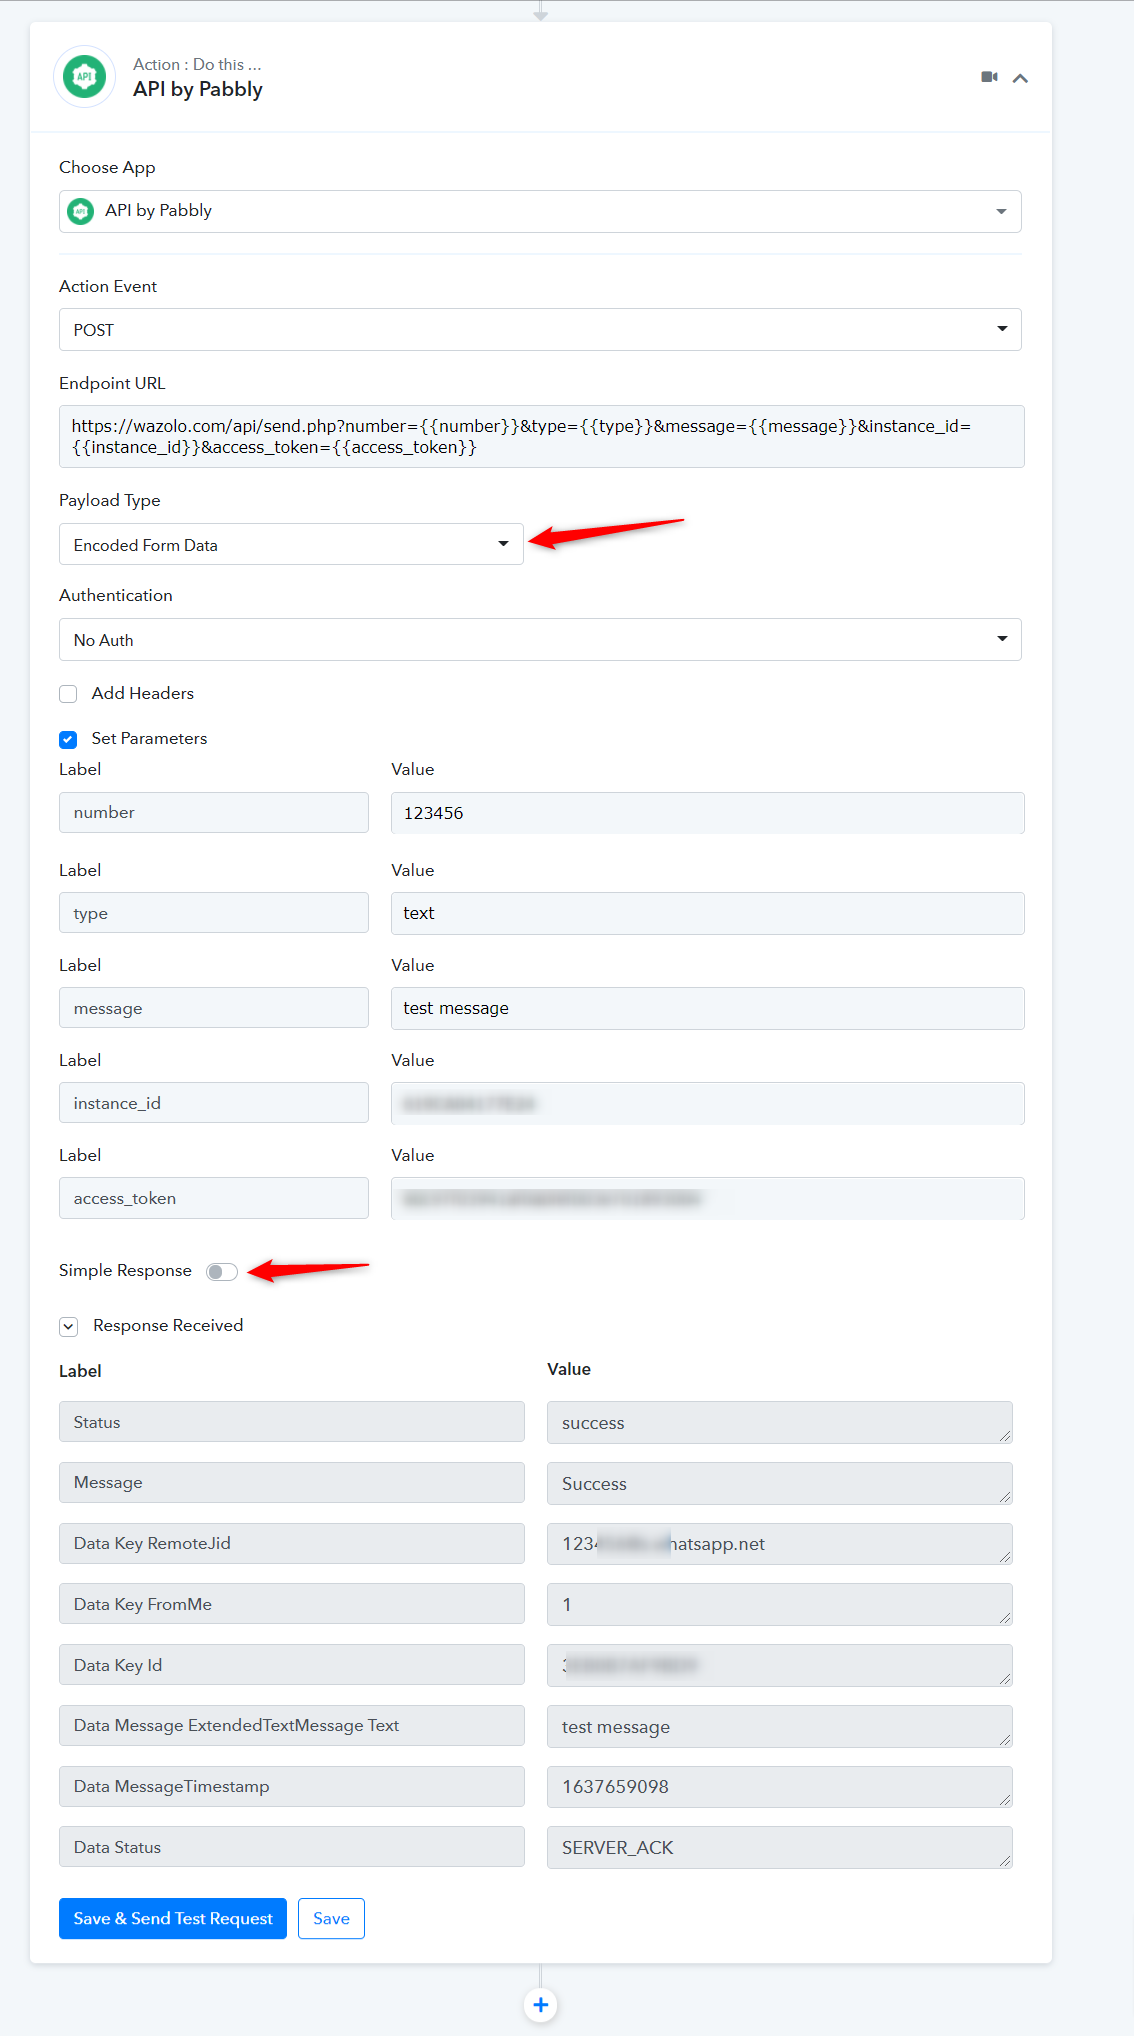Open the Authentication No Auth dropdown
Viewport: 1134px width, 2036px height.
click(x=540, y=640)
